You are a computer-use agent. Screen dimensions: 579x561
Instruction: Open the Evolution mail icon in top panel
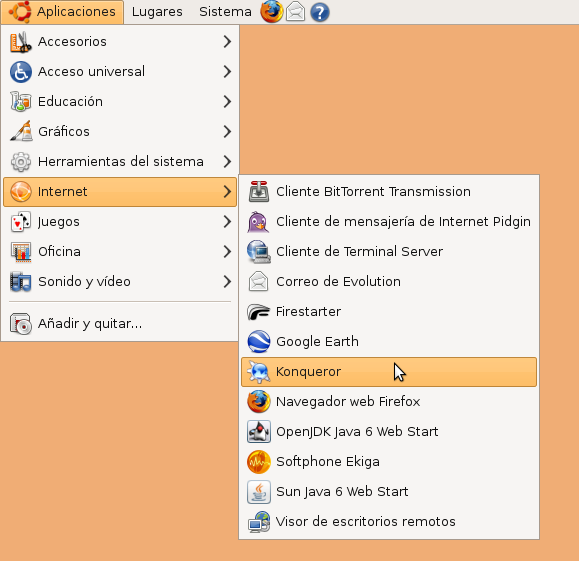[295, 12]
